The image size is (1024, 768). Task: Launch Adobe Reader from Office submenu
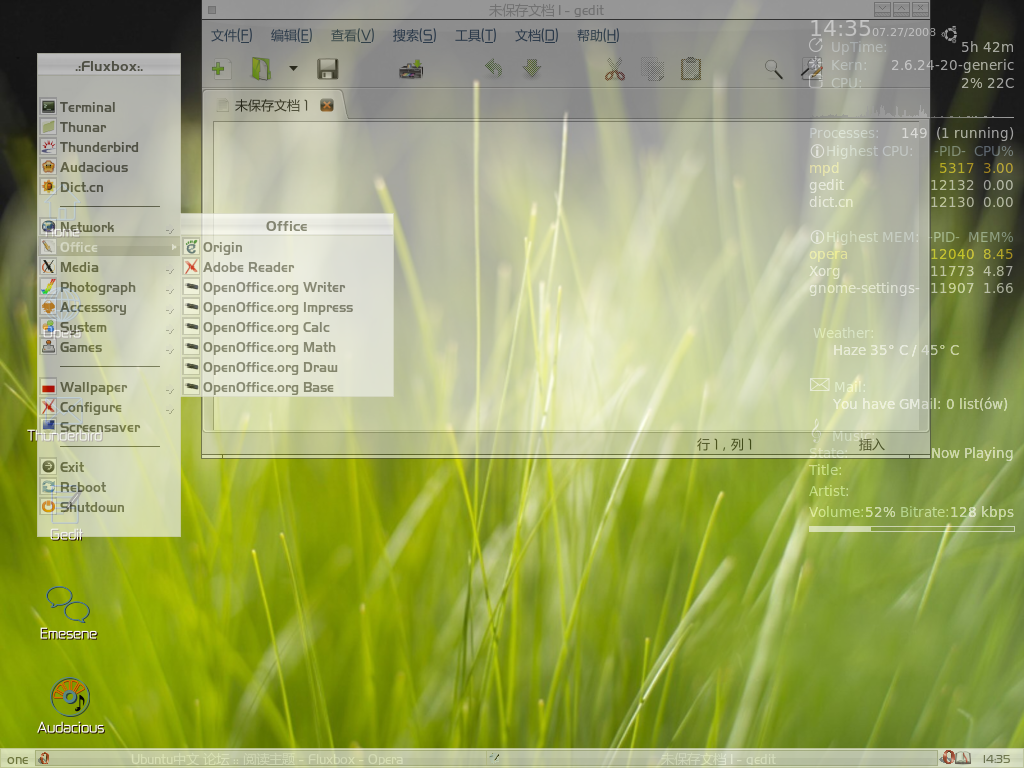click(287, 267)
